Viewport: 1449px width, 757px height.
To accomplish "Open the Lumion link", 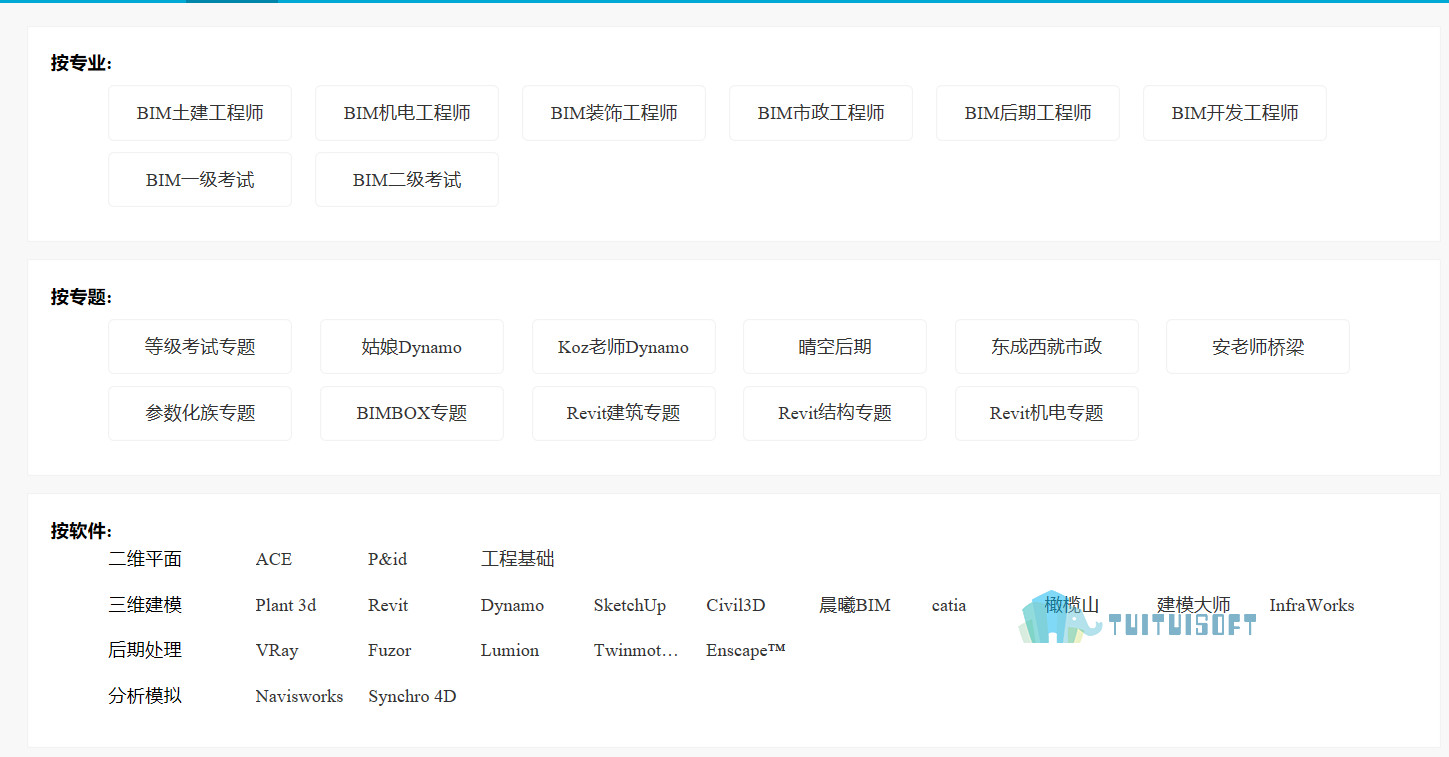I will (510, 650).
